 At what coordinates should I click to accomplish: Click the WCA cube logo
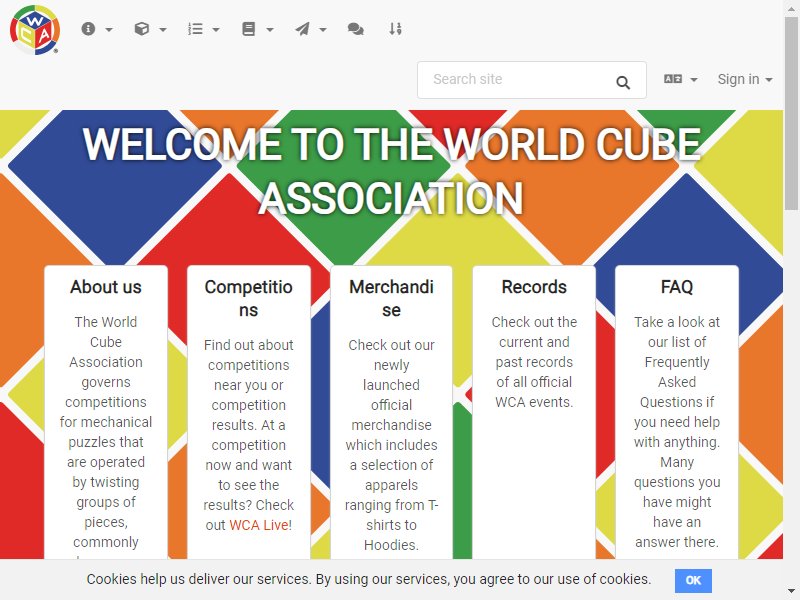pos(35,30)
